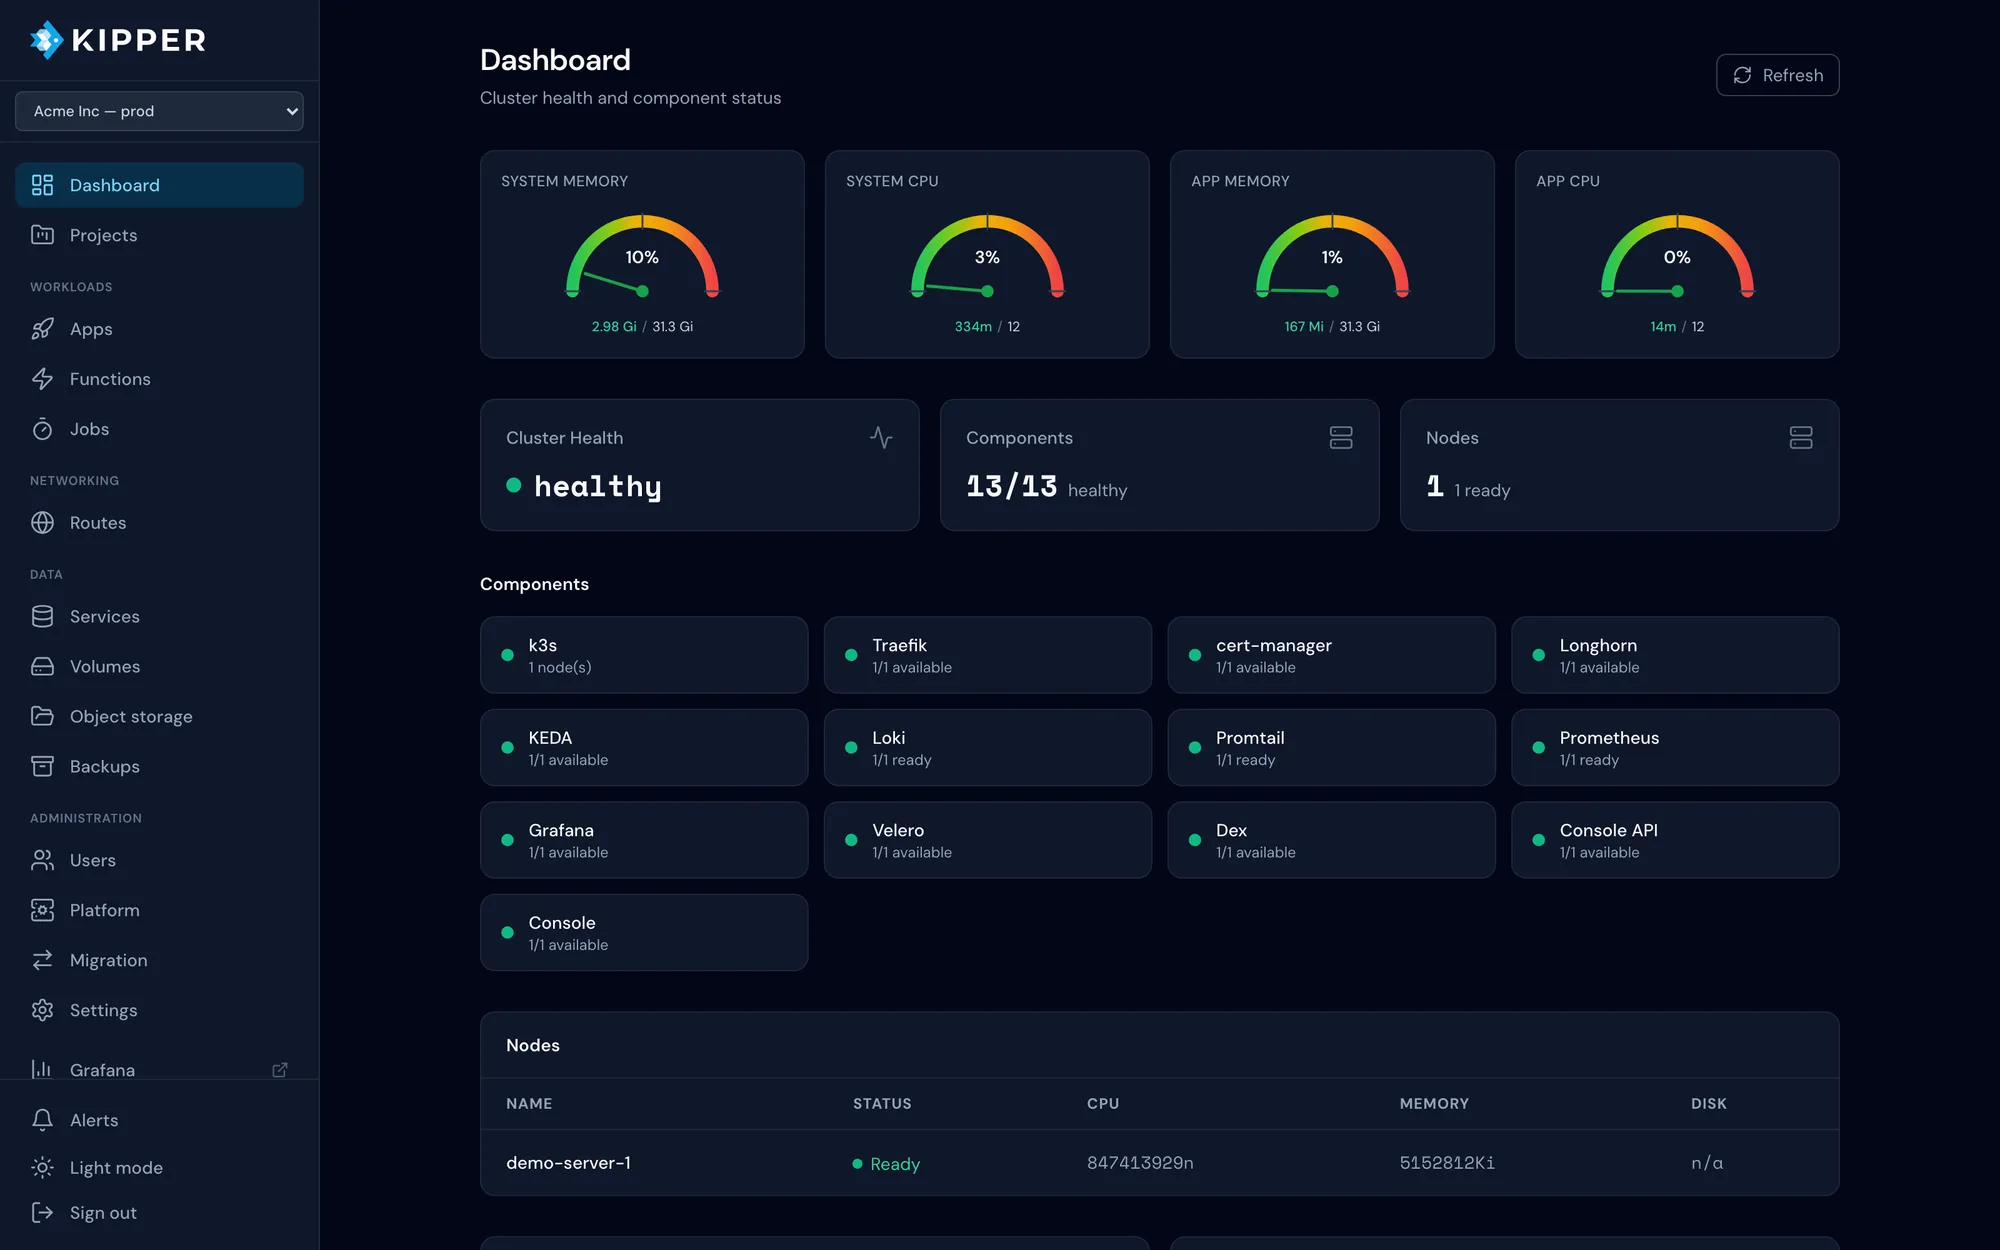Click the 847413929n CPU value

[1140, 1163]
